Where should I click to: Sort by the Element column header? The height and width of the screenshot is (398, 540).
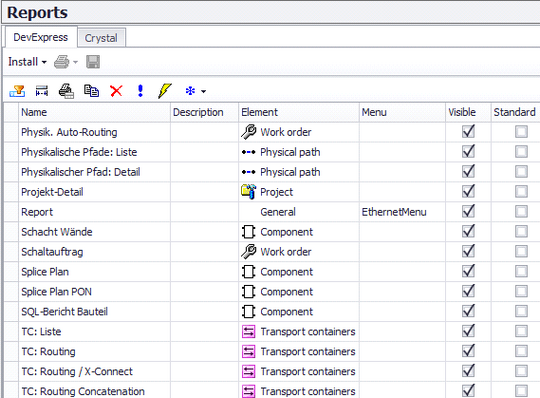coord(299,112)
